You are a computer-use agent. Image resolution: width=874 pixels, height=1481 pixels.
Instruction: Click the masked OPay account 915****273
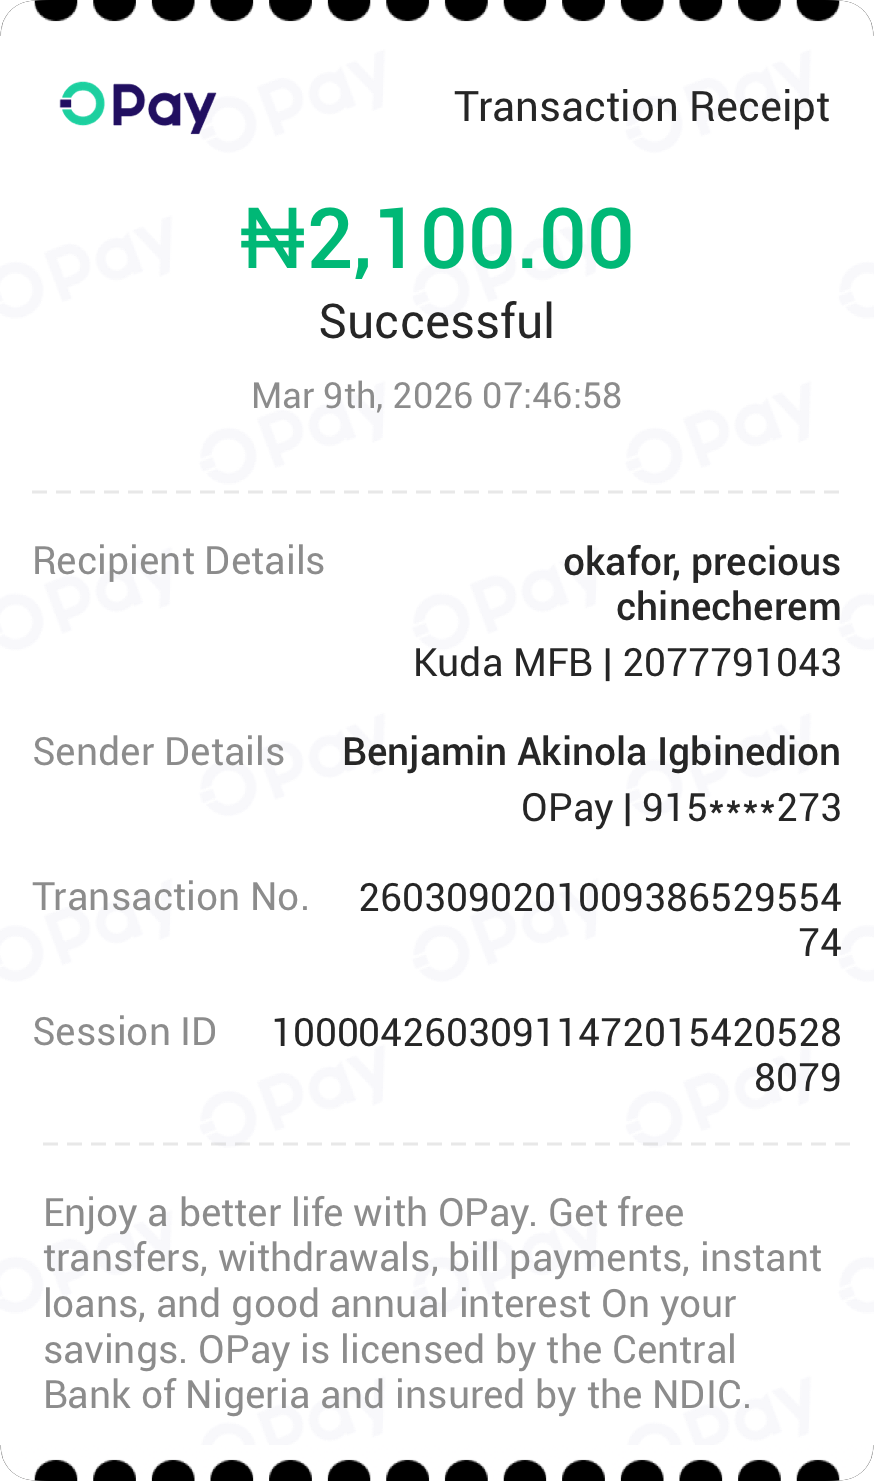[681, 808]
